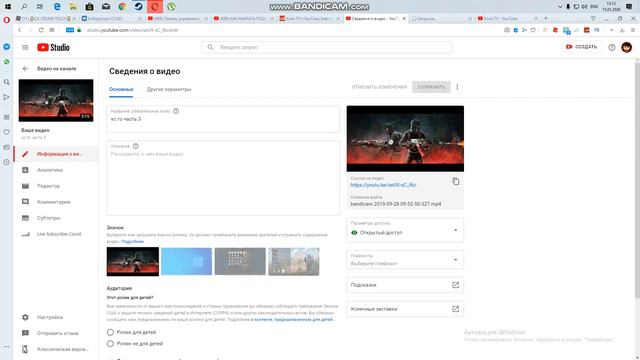Switch to the Other parameters tab
Viewport: 640px width, 360px height.
[169, 89]
